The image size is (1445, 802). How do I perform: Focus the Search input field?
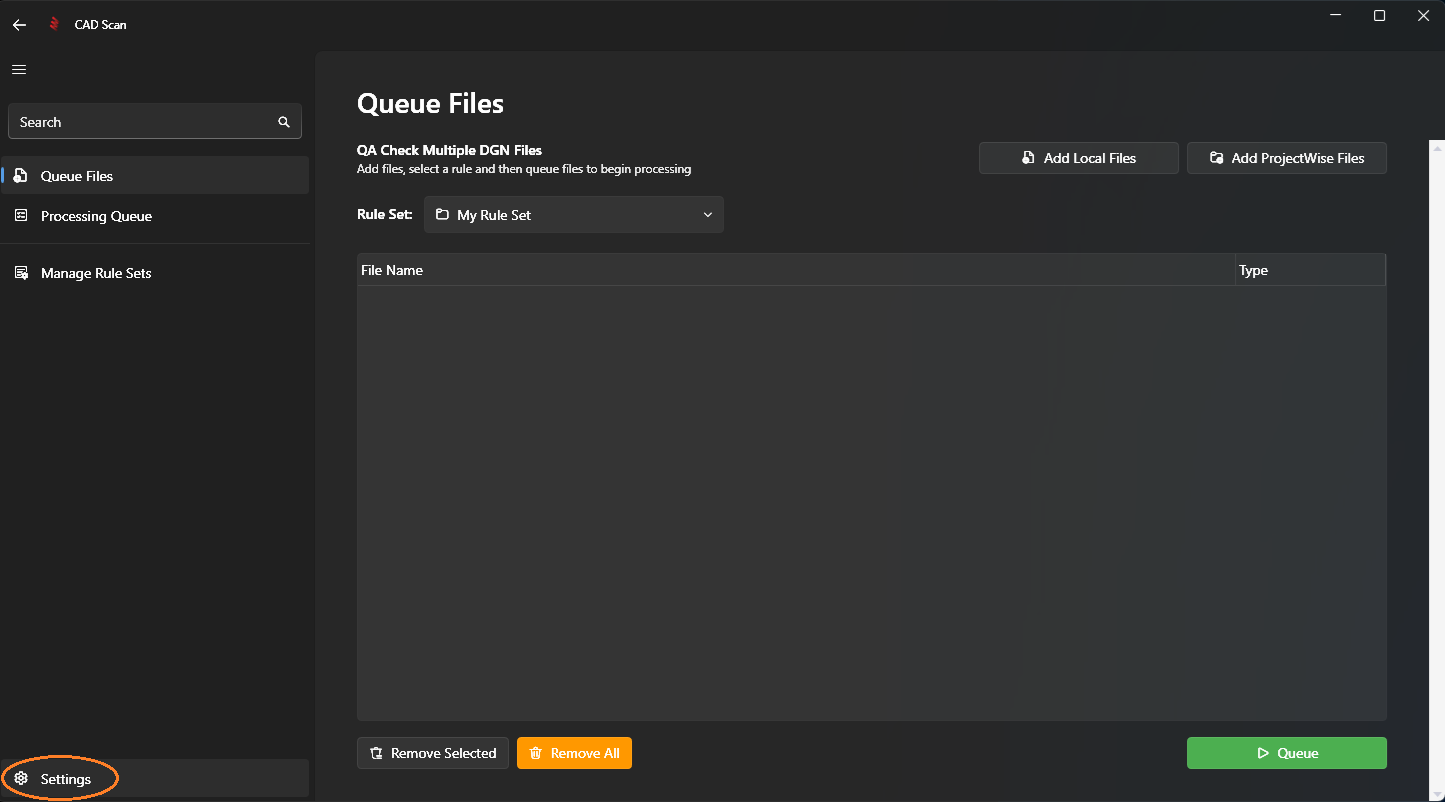(x=140, y=122)
